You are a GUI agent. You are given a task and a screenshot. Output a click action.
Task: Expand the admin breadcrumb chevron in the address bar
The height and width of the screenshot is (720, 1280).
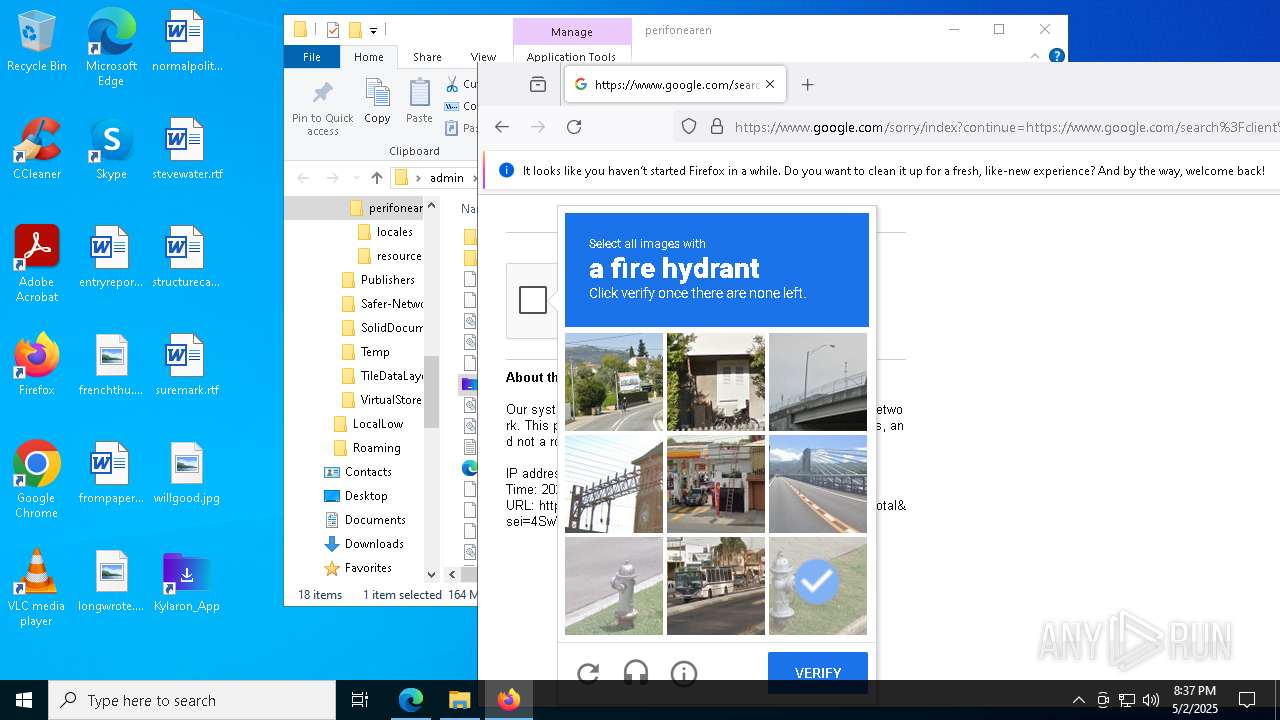(474, 178)
